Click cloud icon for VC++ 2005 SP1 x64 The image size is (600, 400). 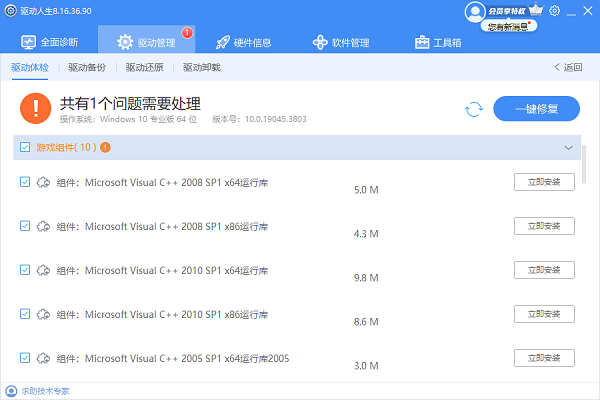pos(43,358)
